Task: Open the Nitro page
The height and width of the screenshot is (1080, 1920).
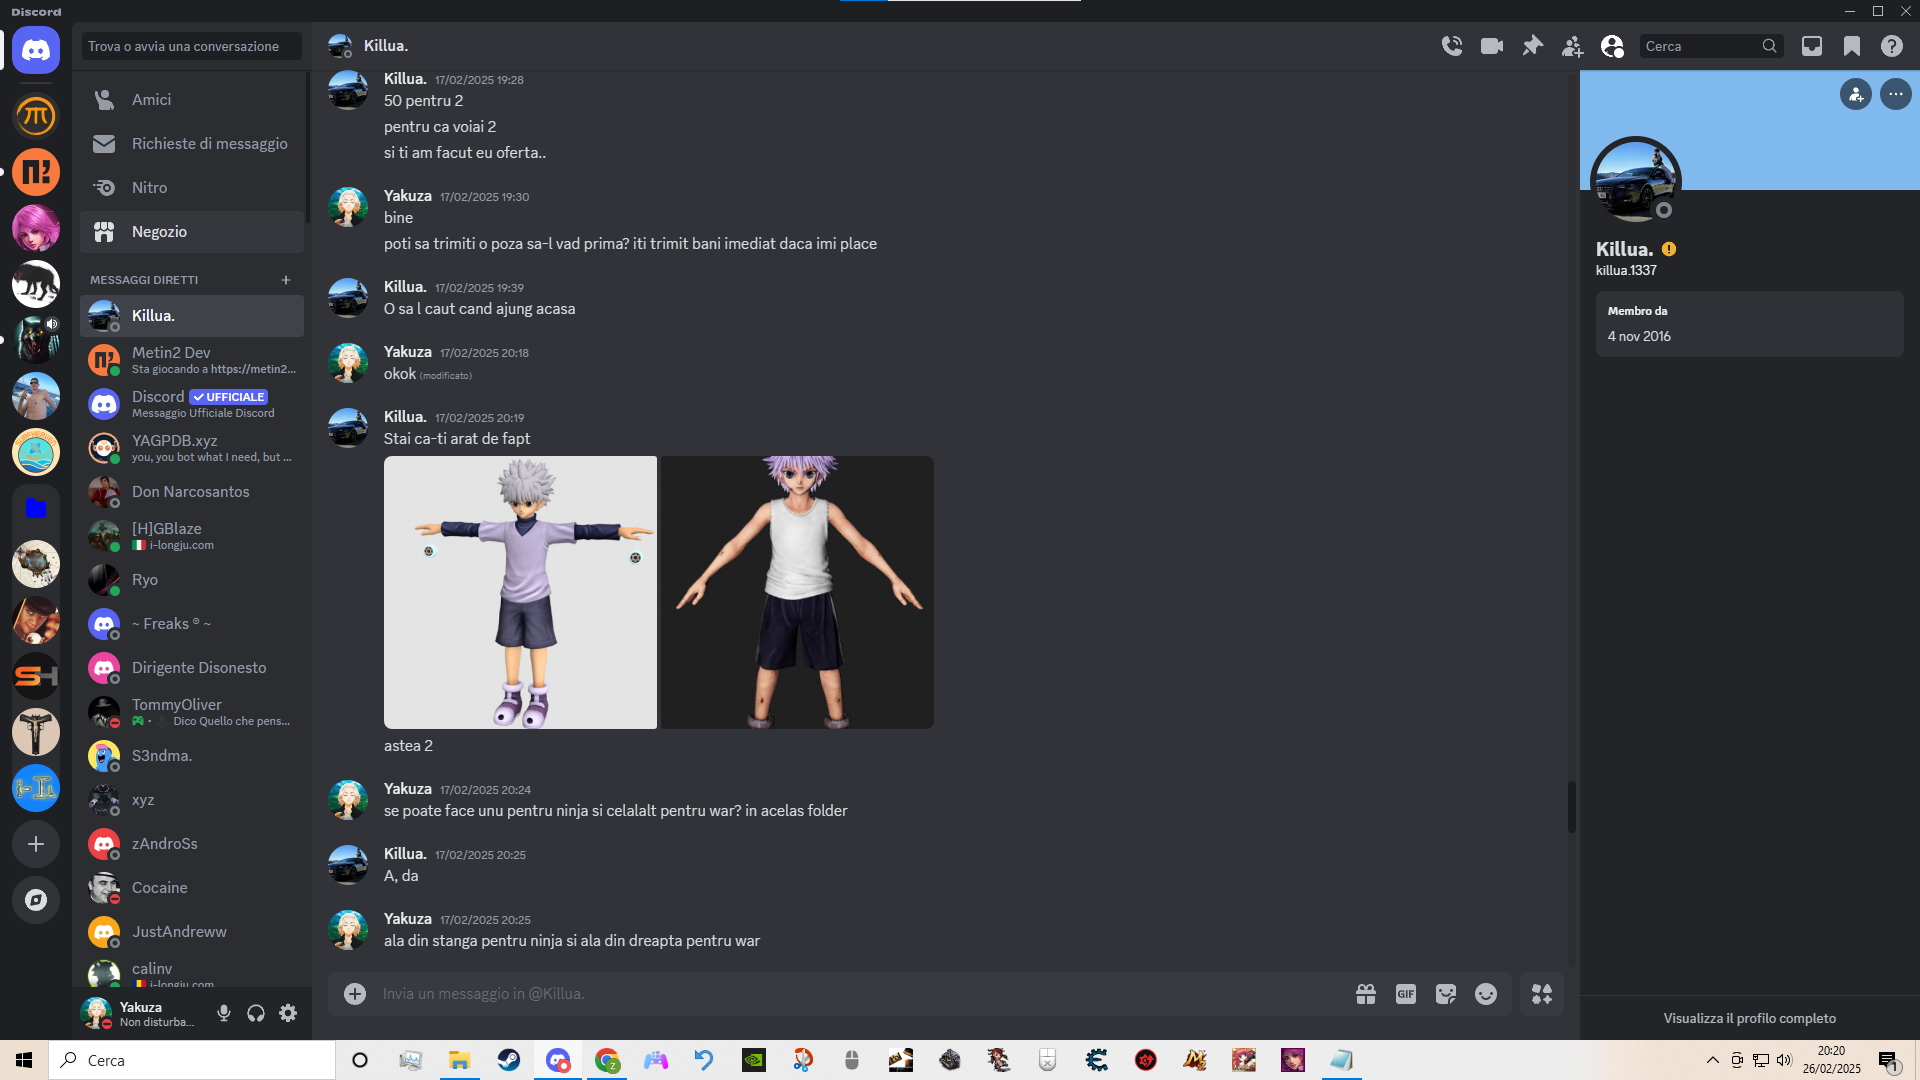Action: tap(192, 188)
